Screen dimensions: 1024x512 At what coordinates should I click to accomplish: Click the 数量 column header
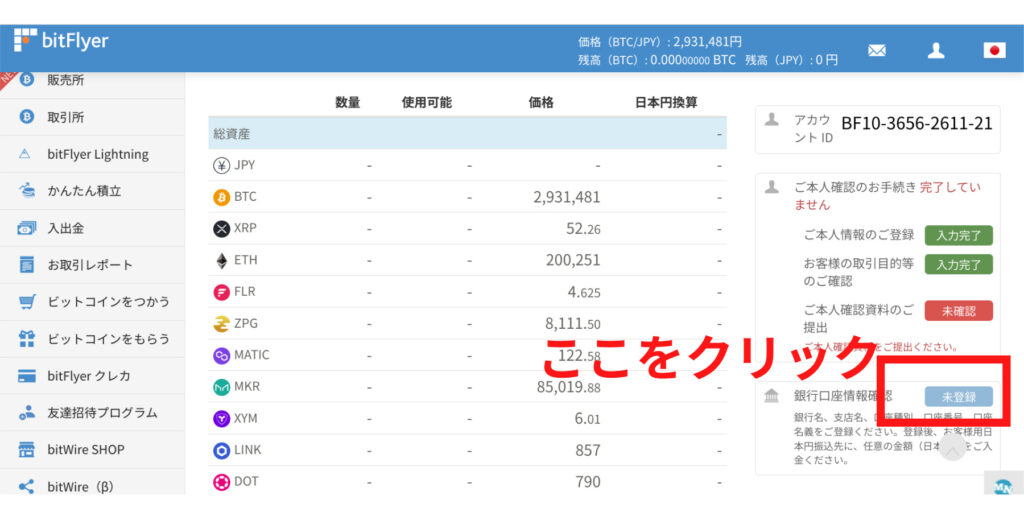click(347, 103)
